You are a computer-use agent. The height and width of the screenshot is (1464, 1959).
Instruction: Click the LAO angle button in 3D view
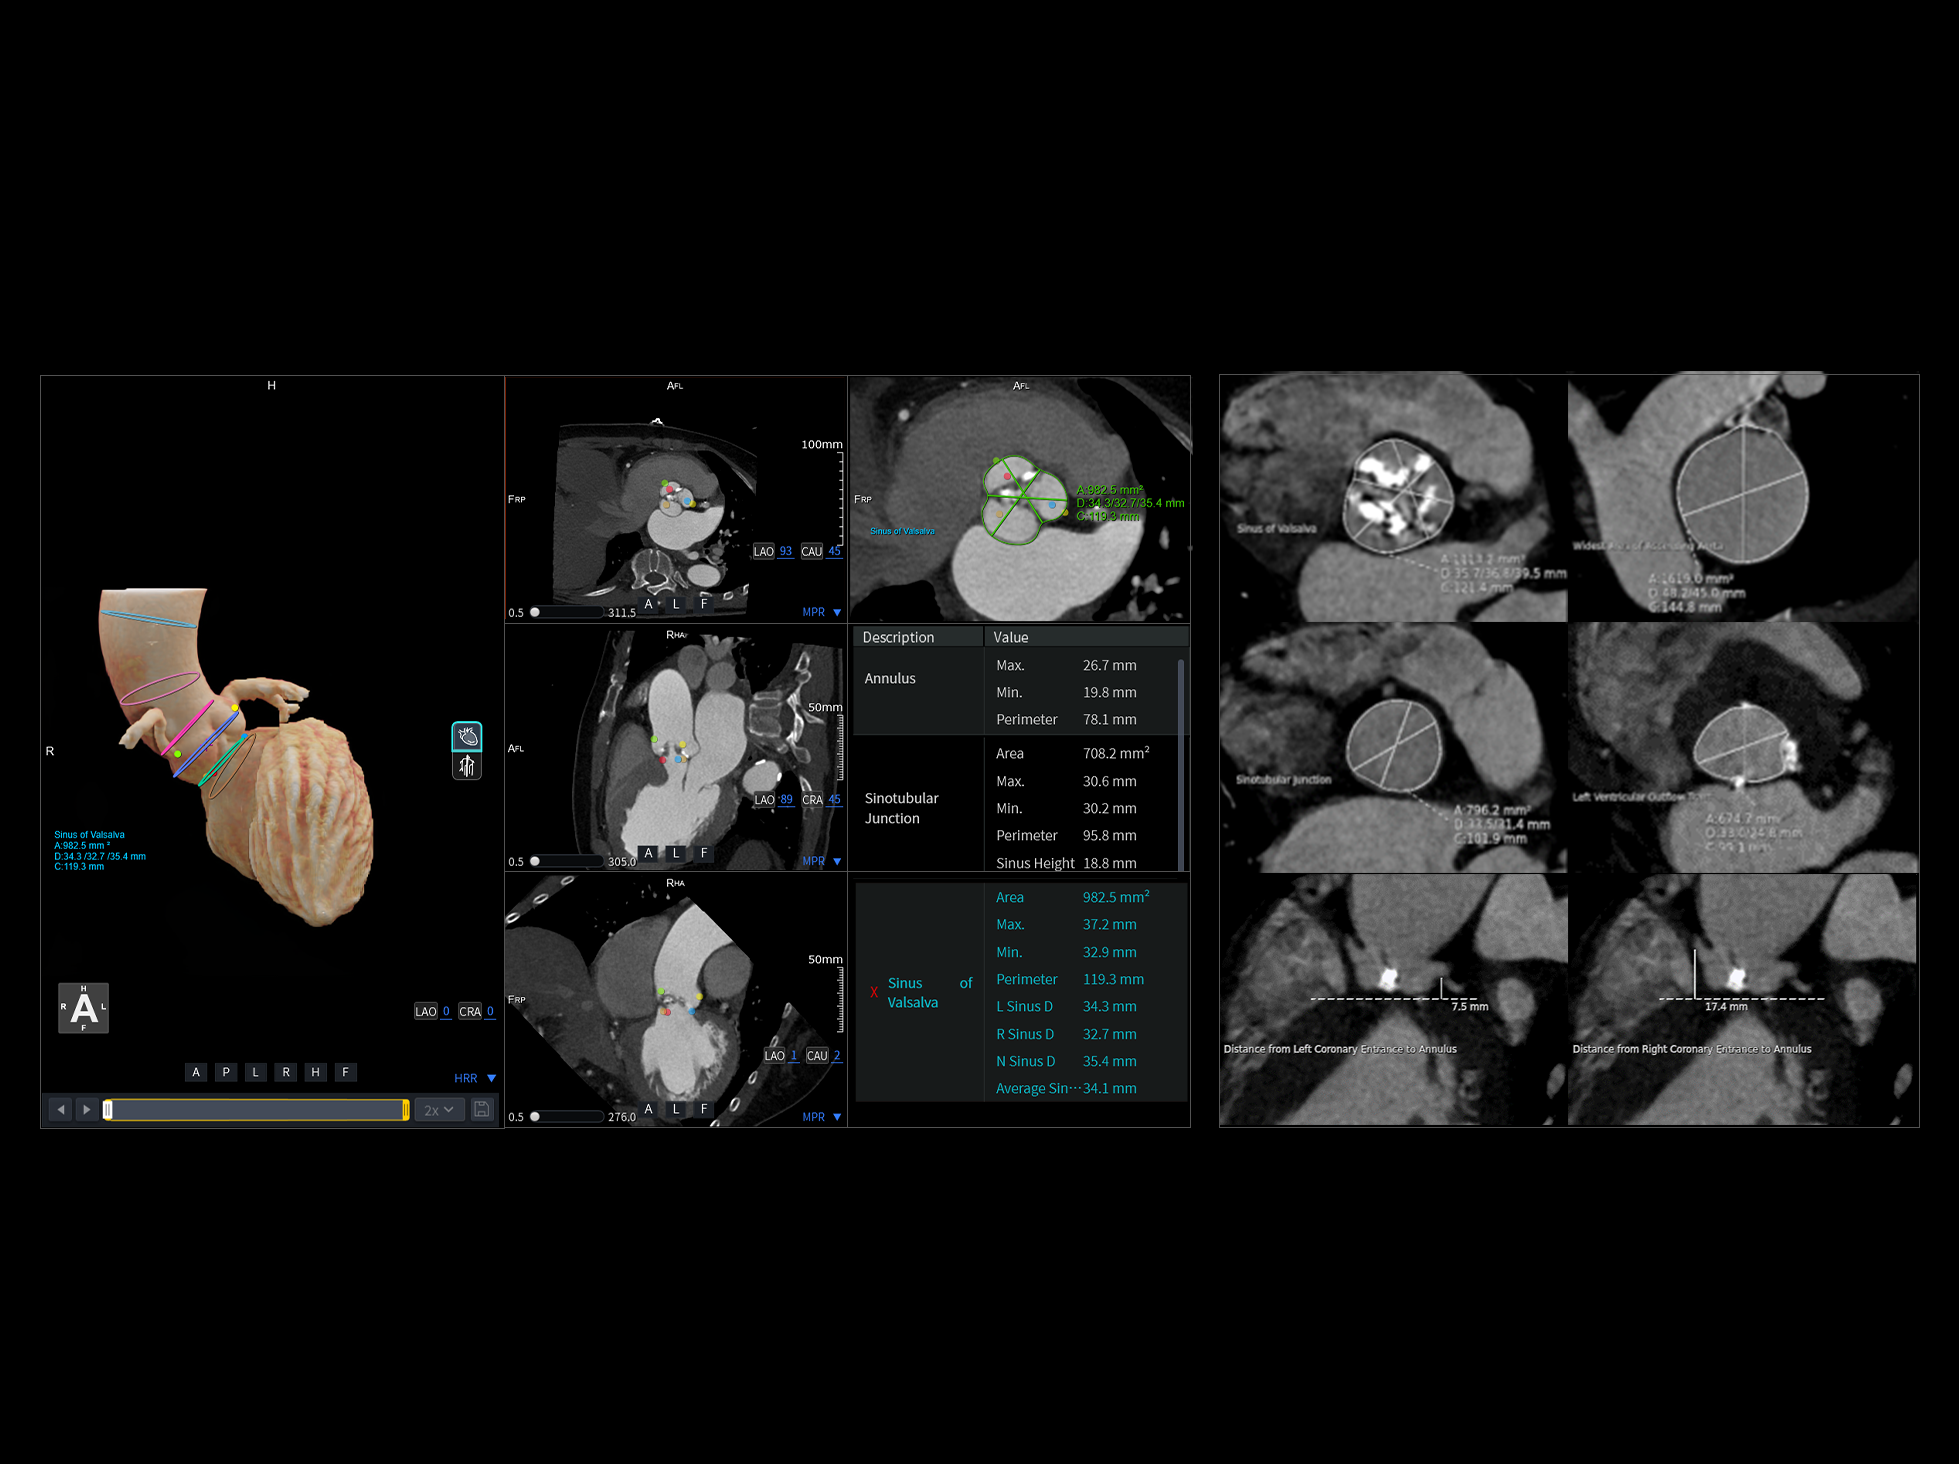click(x=425, y=1011)
